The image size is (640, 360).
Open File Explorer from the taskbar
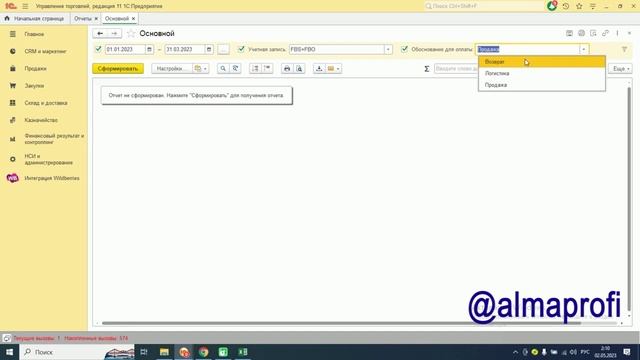164,352
